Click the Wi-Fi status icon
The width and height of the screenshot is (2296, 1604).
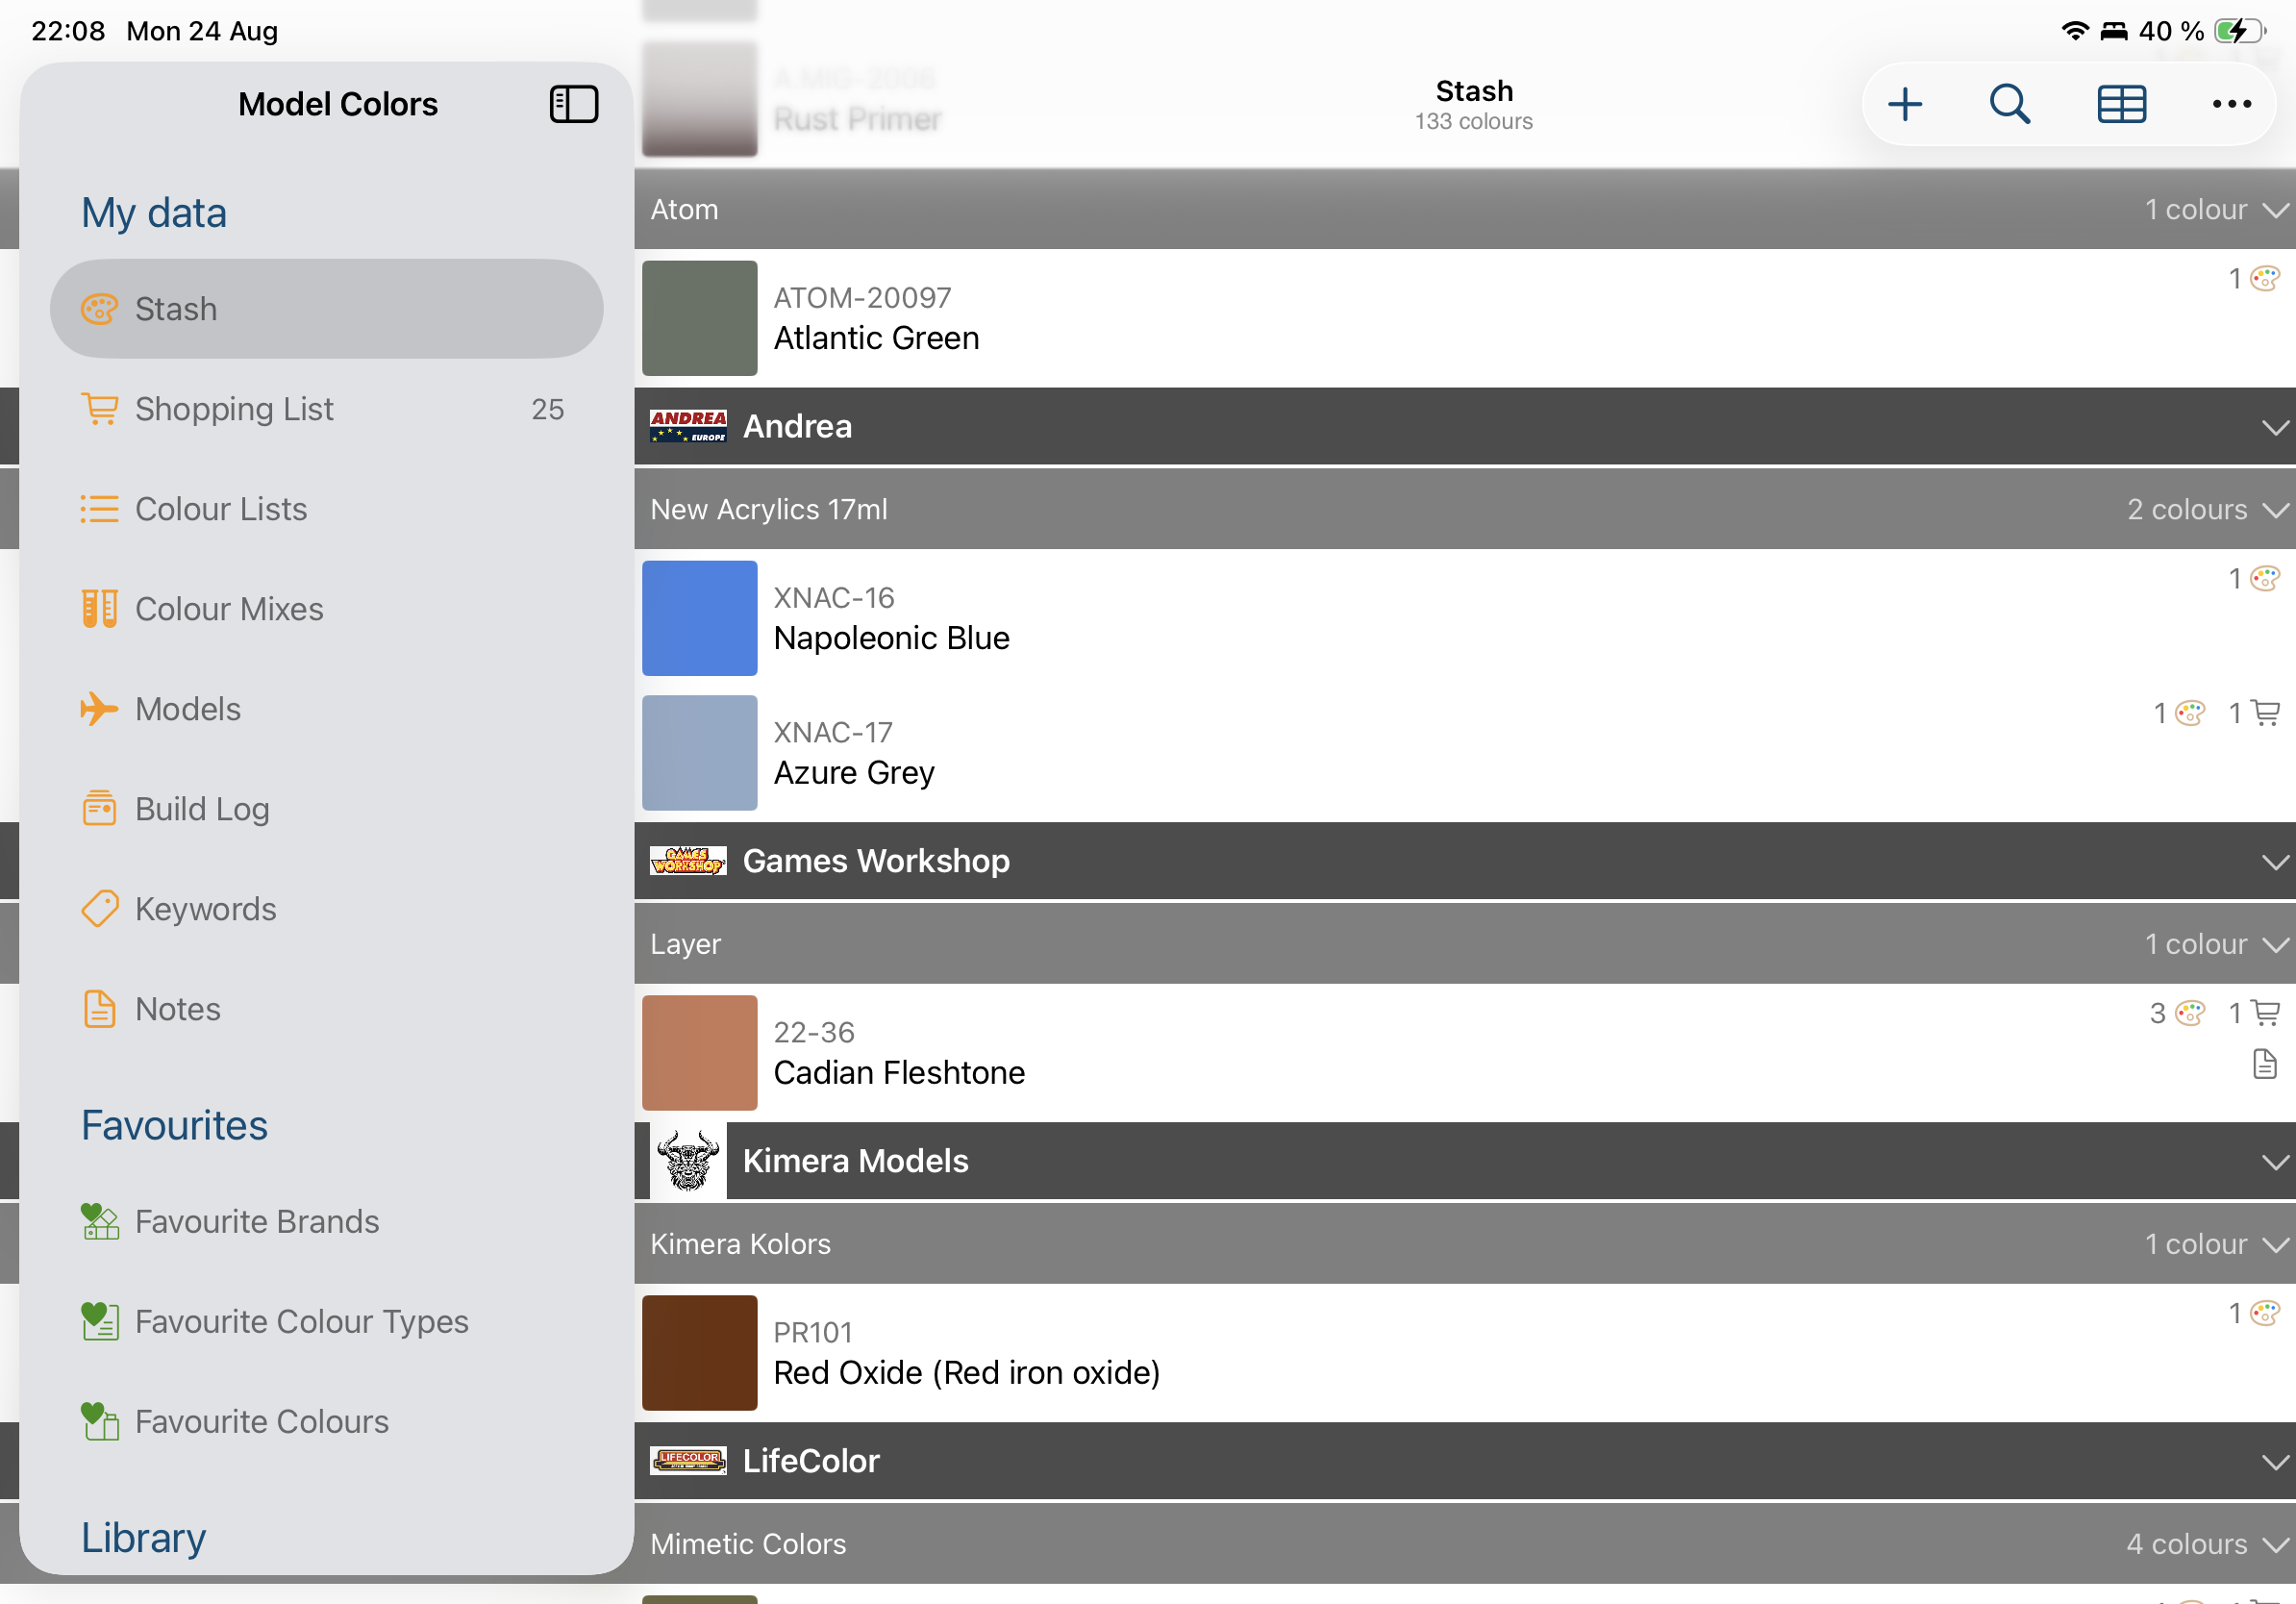pos(2075,31)
